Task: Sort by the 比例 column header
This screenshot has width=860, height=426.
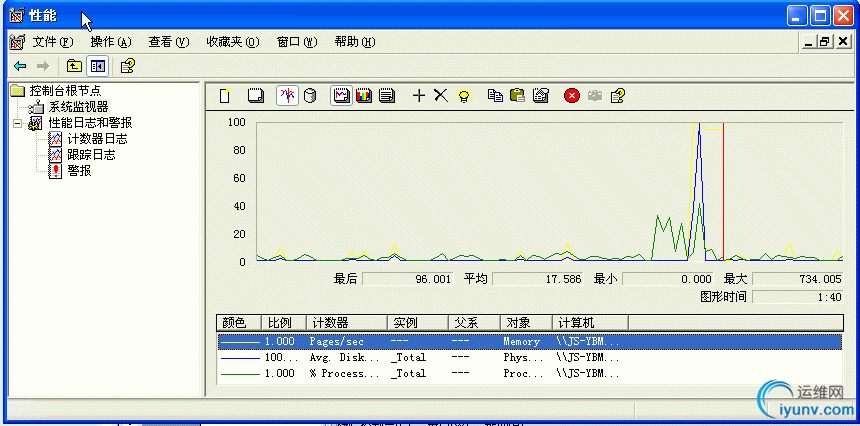Action: click(284, 322)
